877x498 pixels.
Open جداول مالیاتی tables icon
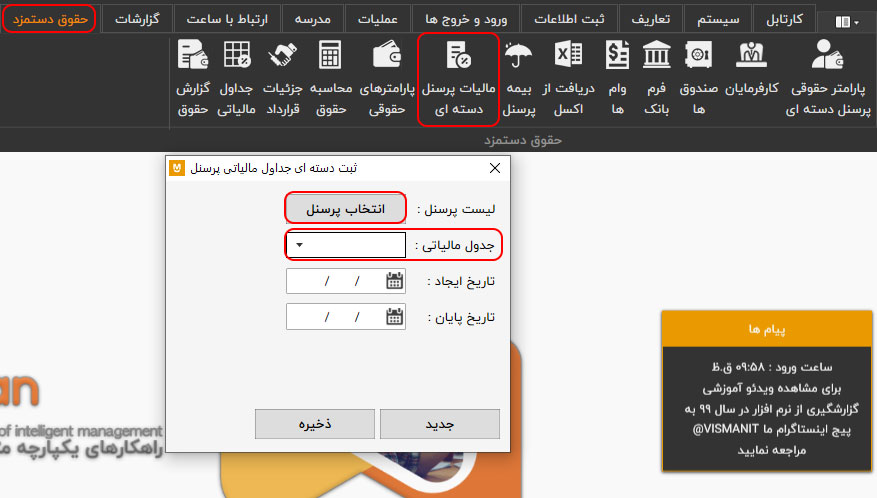click(236, 77)
